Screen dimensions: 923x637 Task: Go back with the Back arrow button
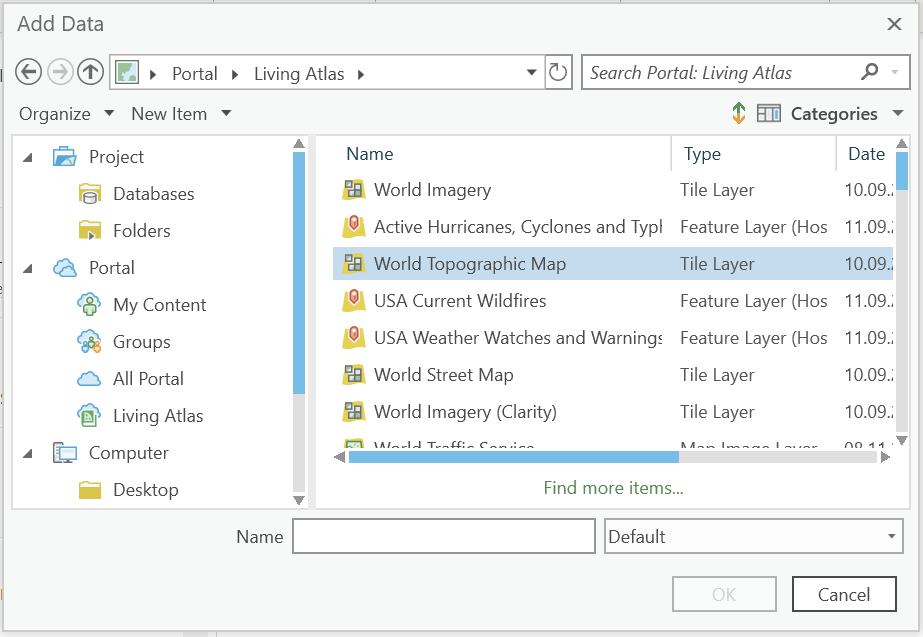tap(28, 72)
